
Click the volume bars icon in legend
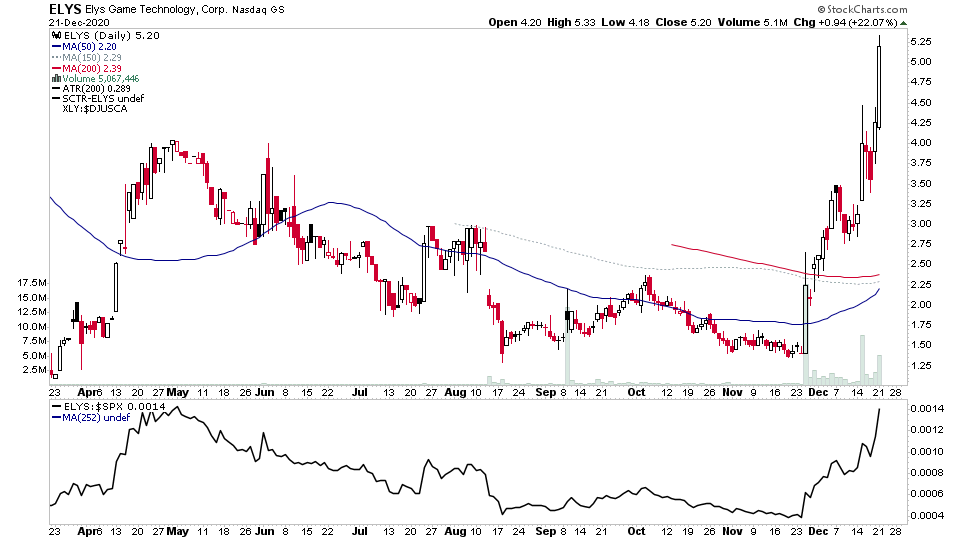click(x=57, y=78)
